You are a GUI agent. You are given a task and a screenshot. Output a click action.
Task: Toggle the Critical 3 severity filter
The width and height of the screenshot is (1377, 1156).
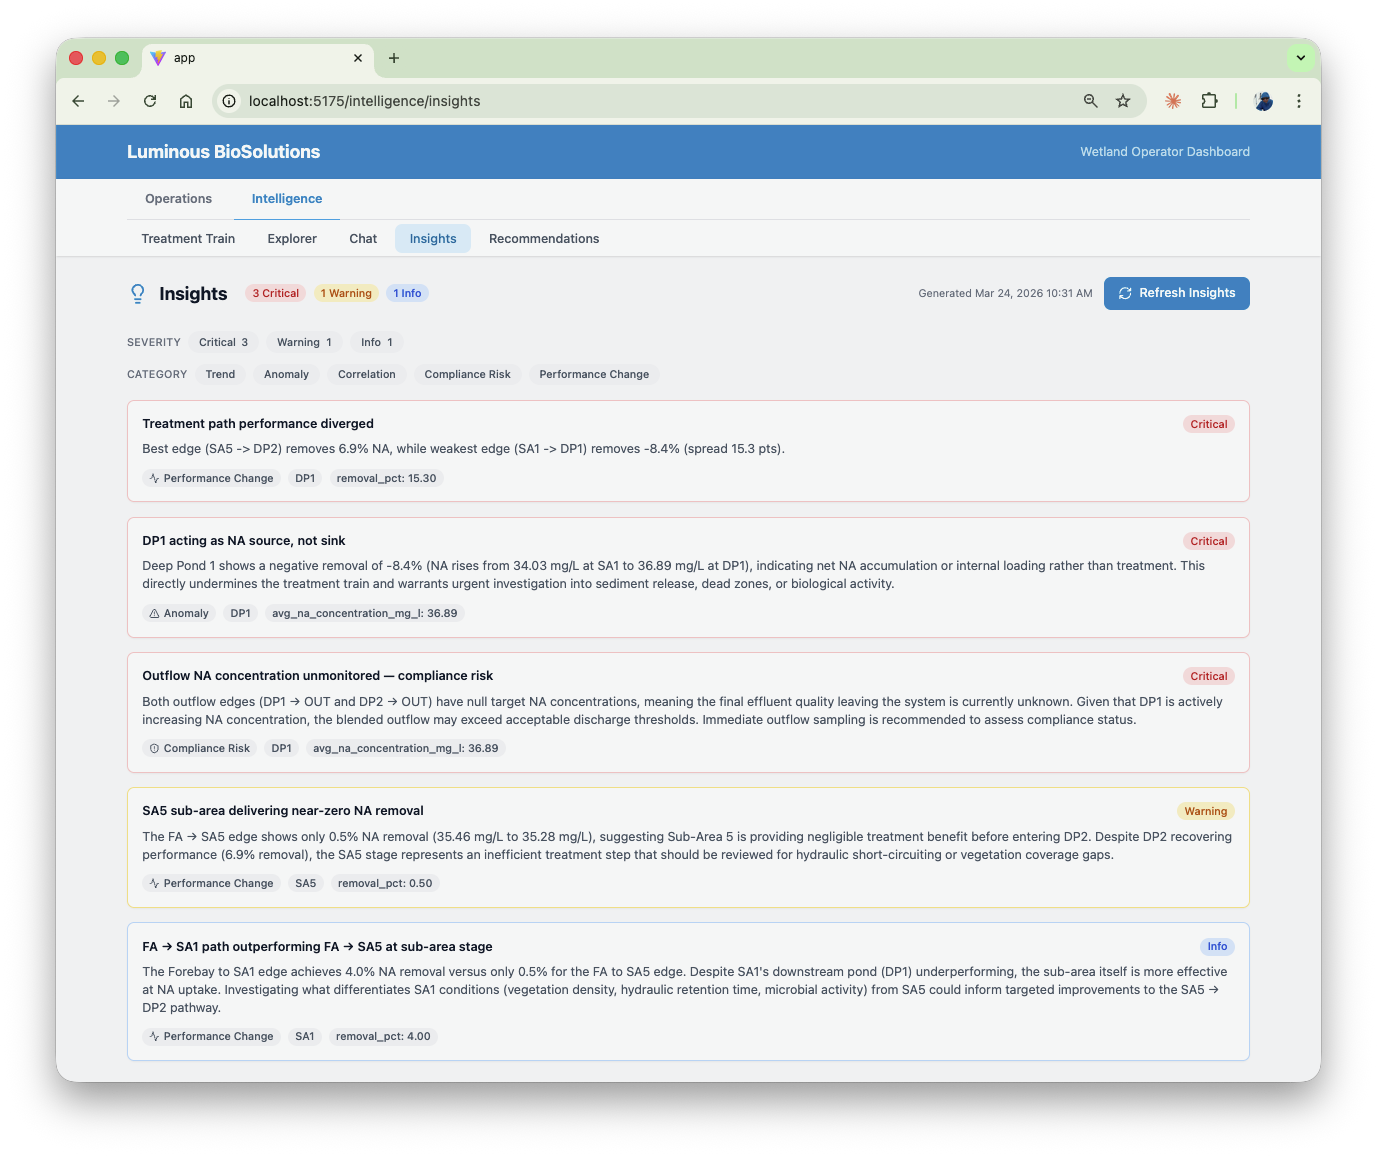[x=223, y=342]
